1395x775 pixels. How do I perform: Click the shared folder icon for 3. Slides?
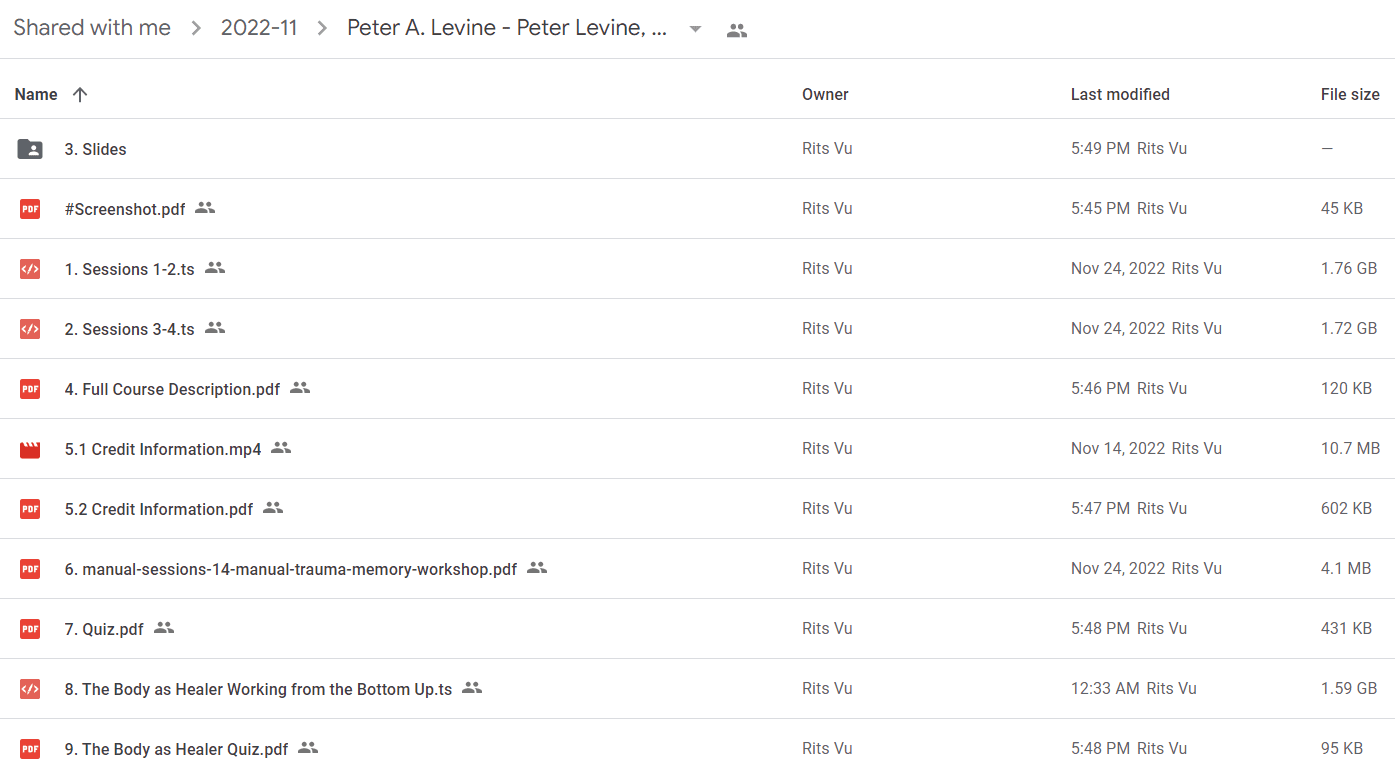coord(30,149)
